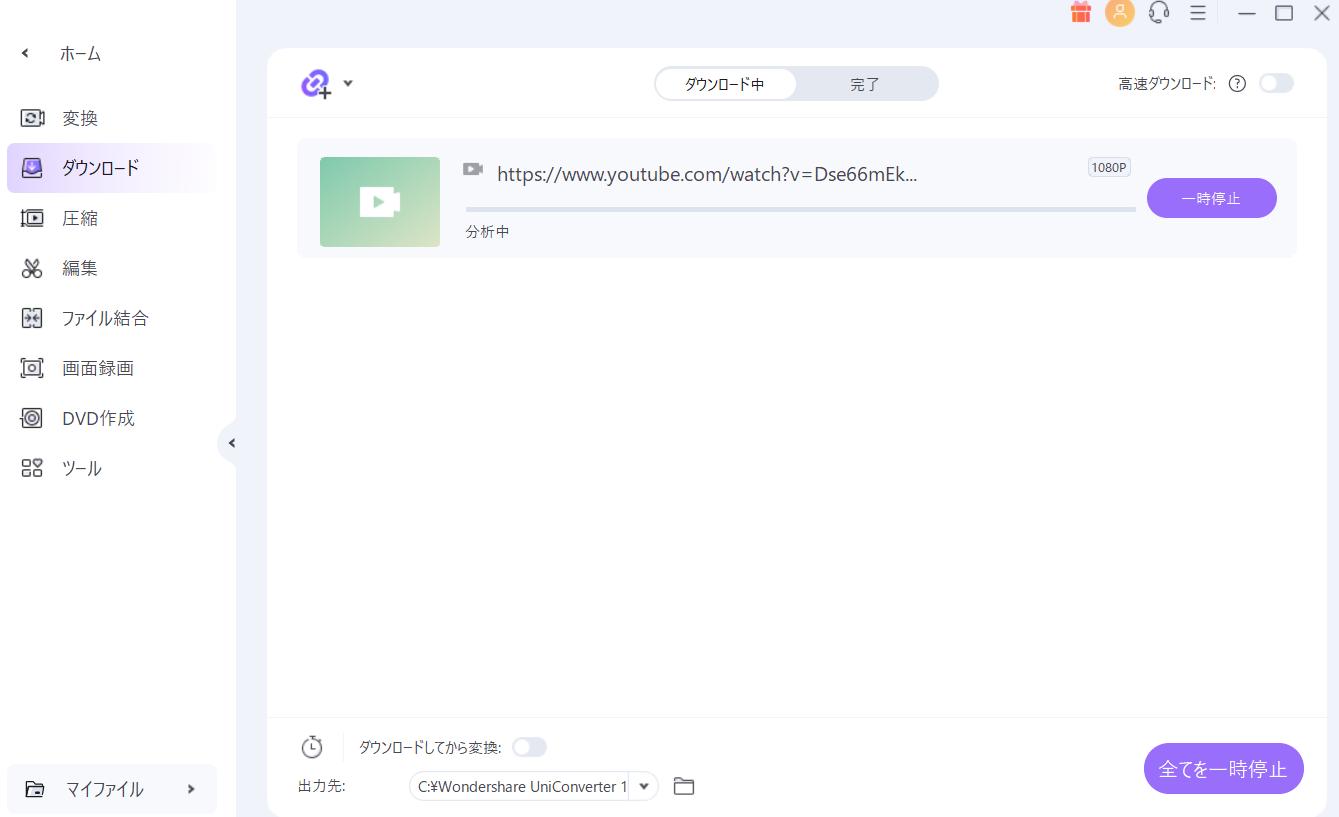Viewport: 1339px width, 817px height.
Task: Click the 高速ダウンロード help question mark
Action: coord(1237,84)
